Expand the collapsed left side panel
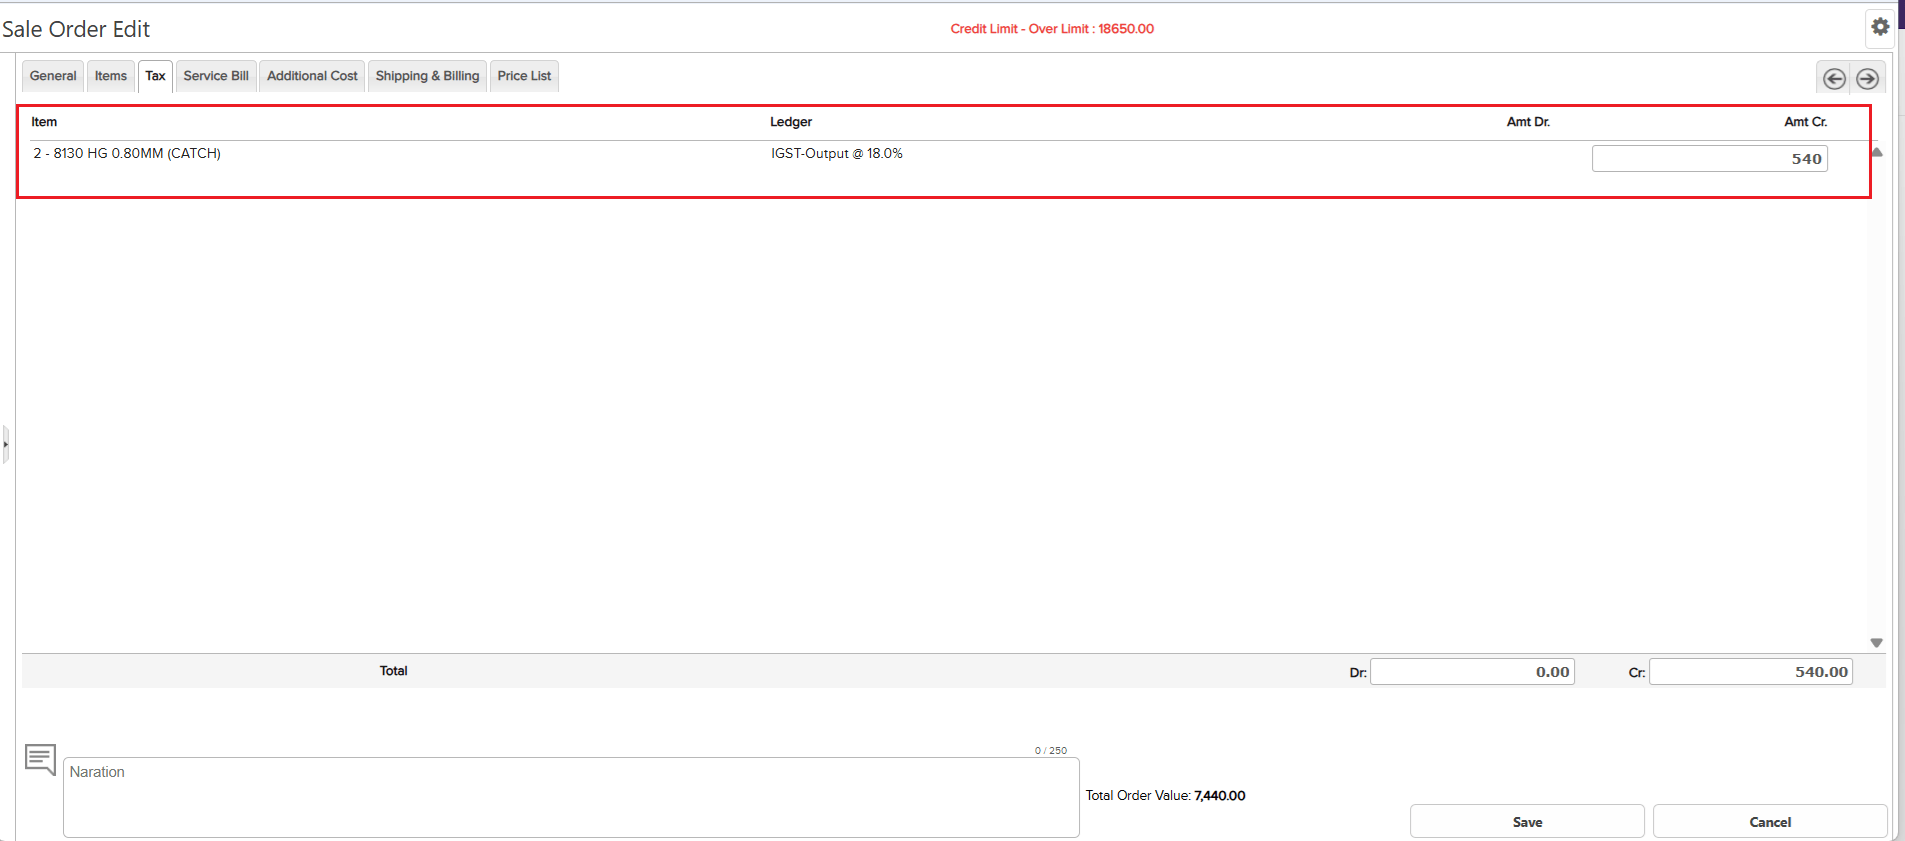The width and height of the screenshot is (1905, 841). click(5, 444)
